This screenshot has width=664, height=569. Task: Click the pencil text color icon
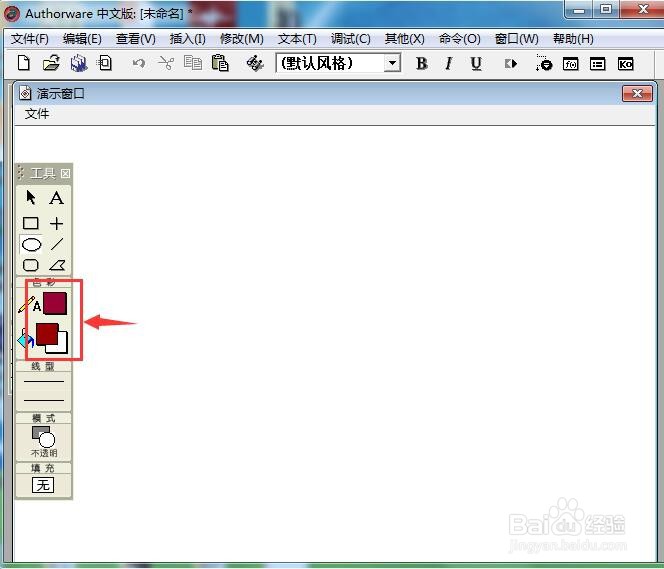pos(29,305)
